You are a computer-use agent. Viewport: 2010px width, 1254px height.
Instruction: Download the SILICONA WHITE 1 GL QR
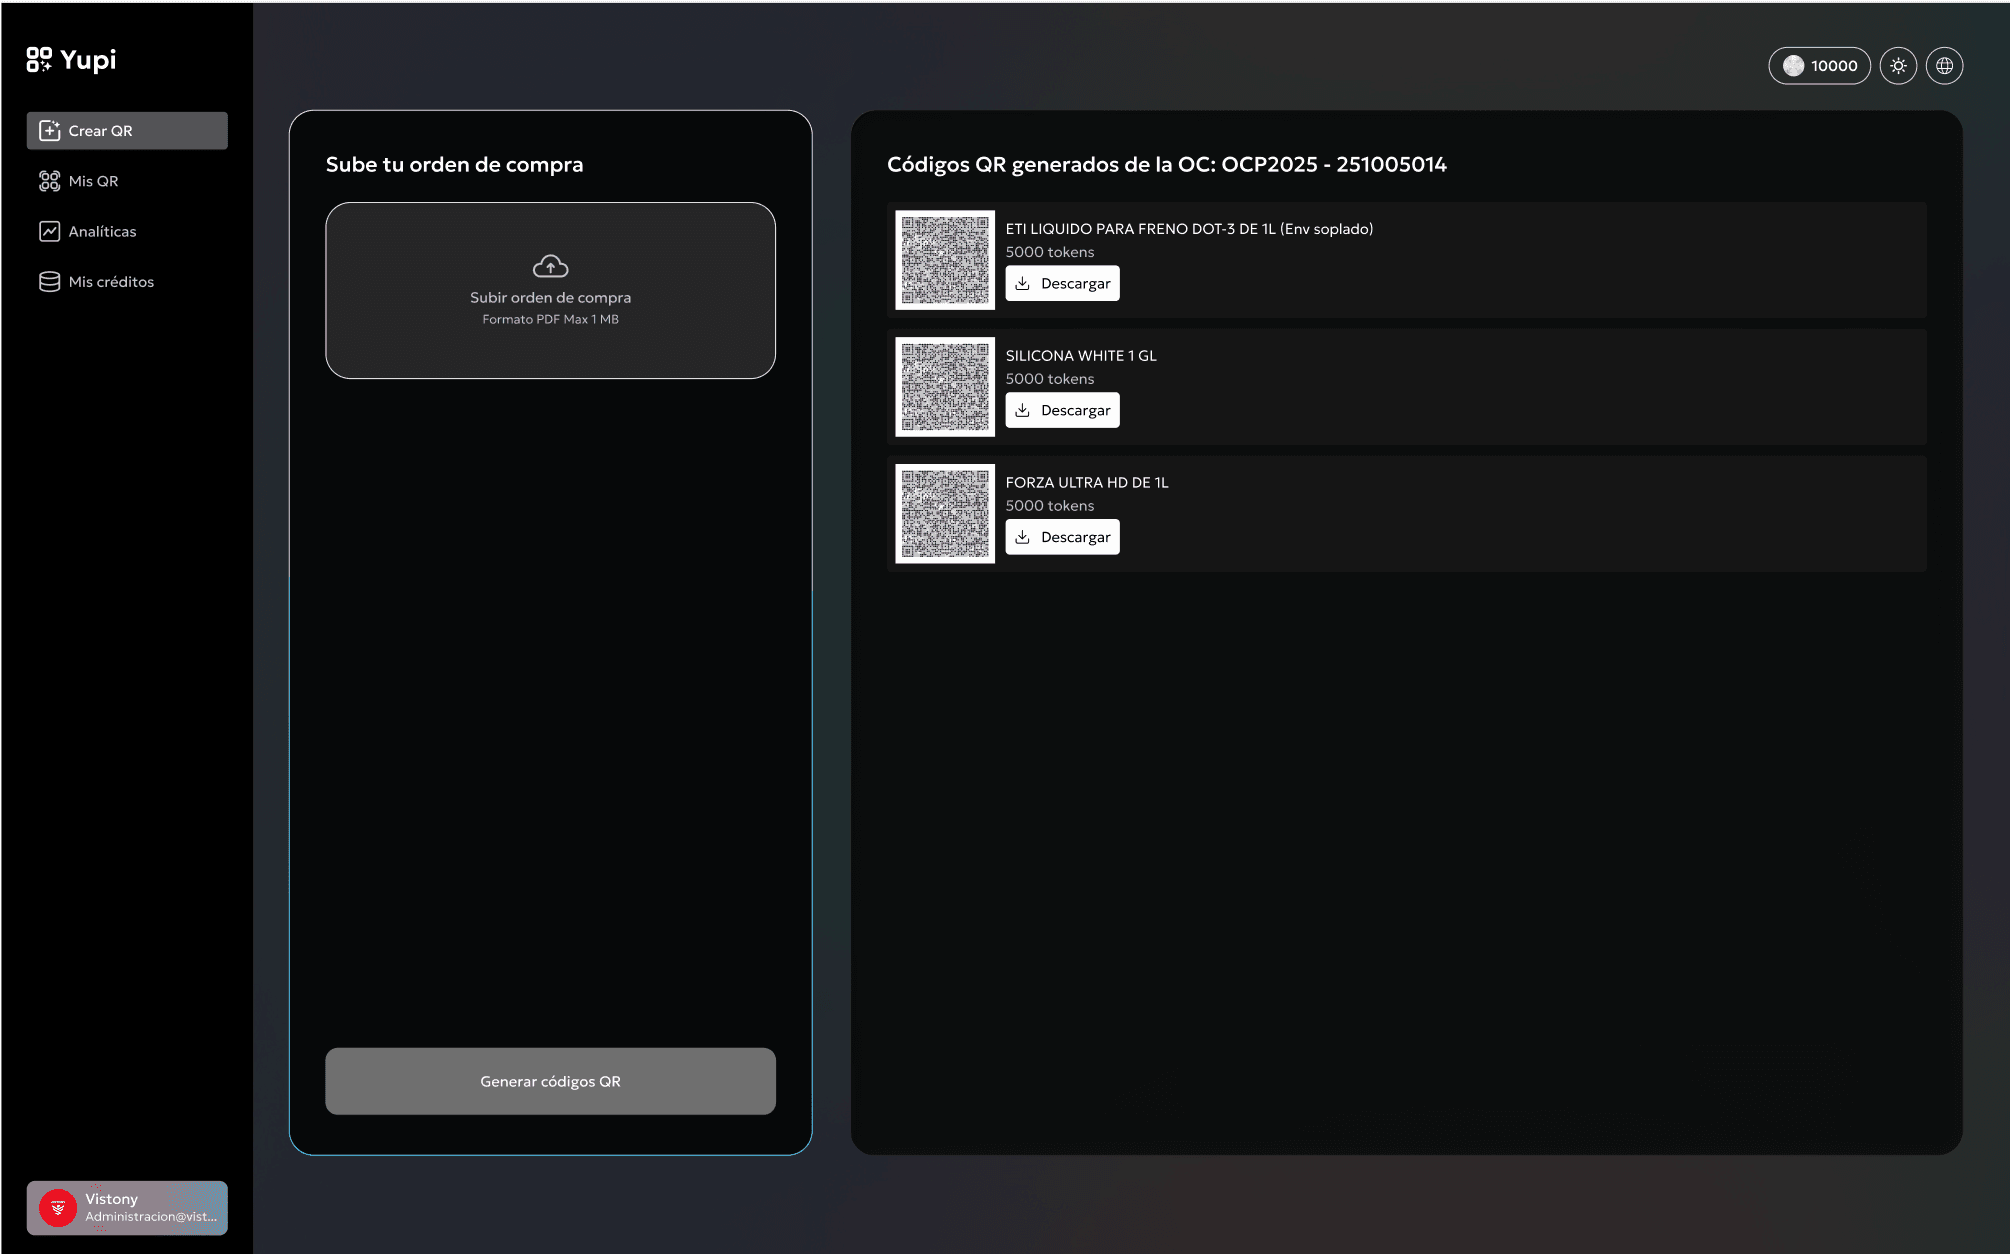tap(1062, 410)
